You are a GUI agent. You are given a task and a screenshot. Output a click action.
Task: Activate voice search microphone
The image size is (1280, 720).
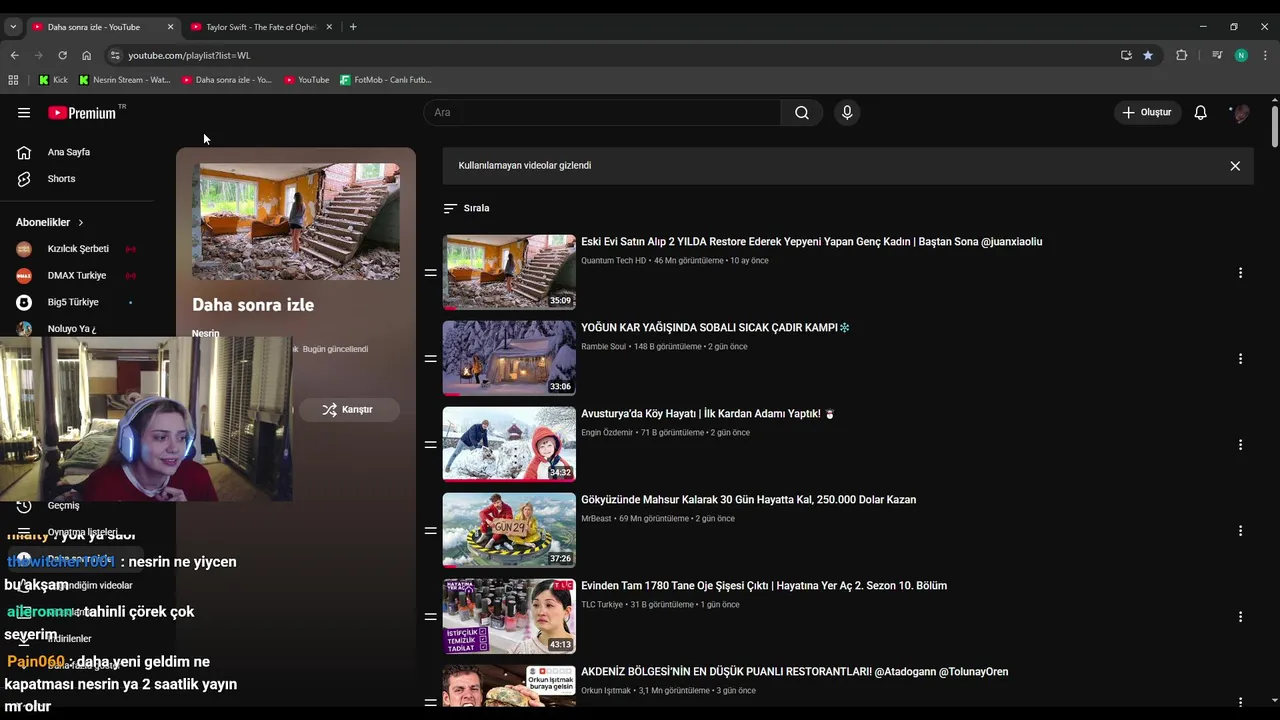pos(847,113)
